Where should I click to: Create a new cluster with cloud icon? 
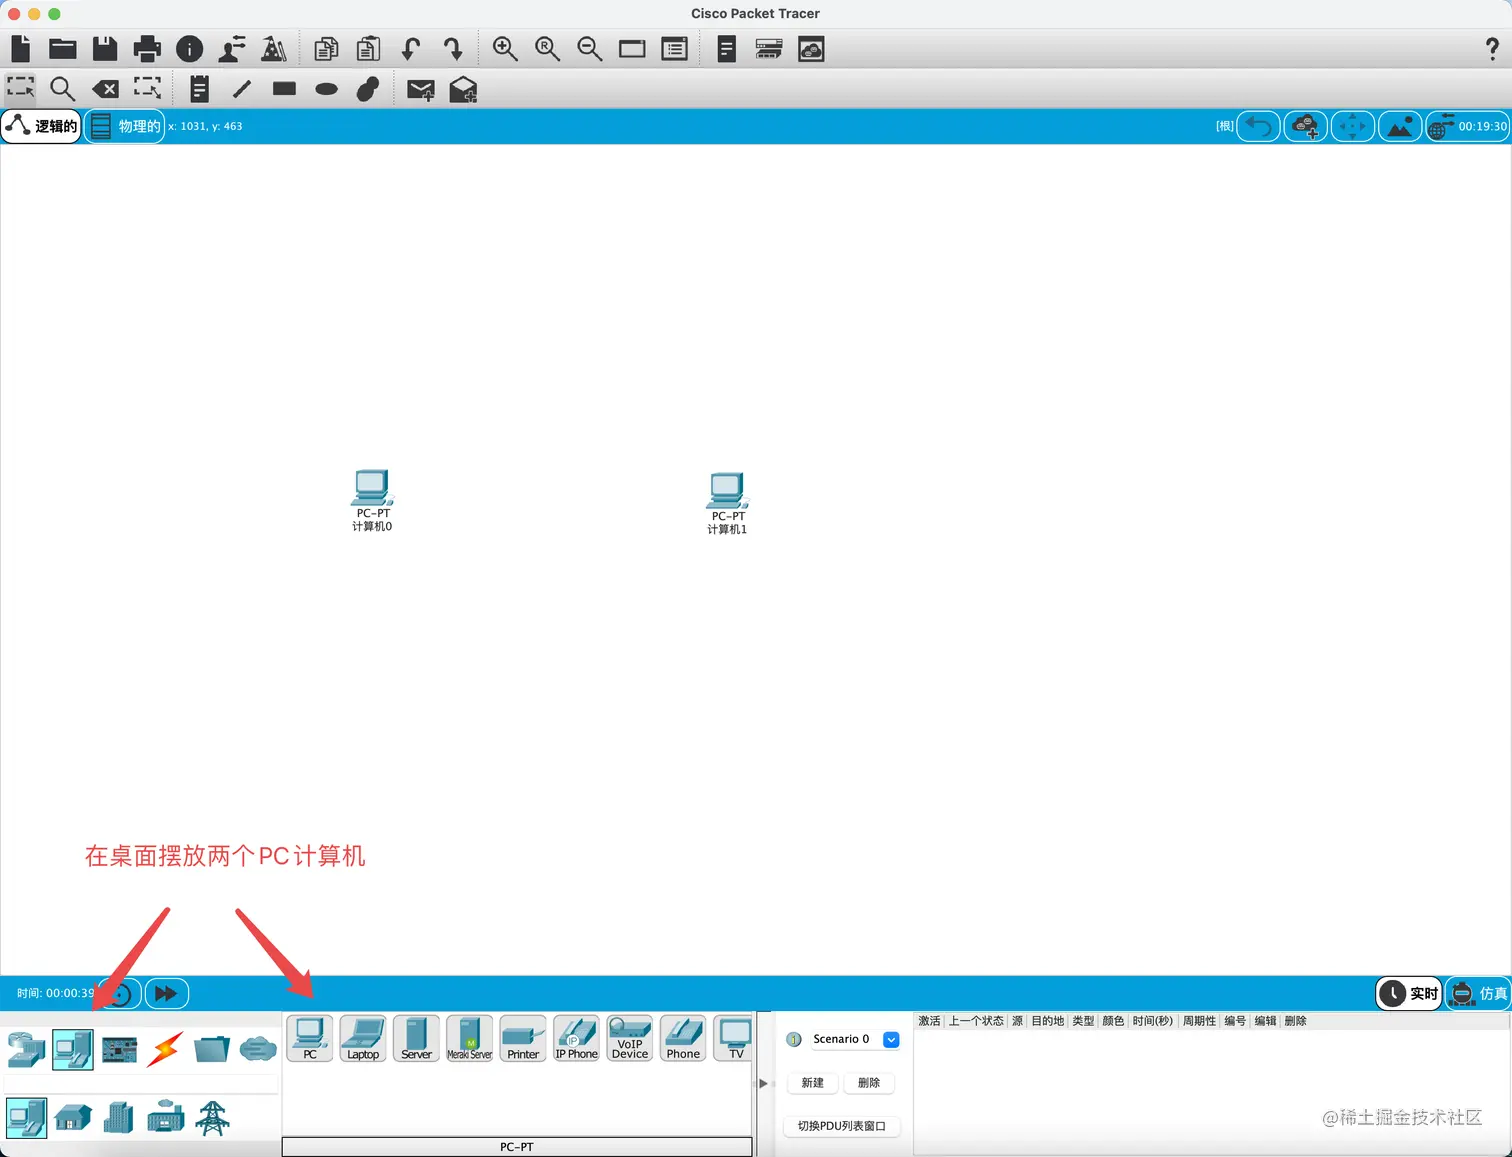click(1306, 126)
